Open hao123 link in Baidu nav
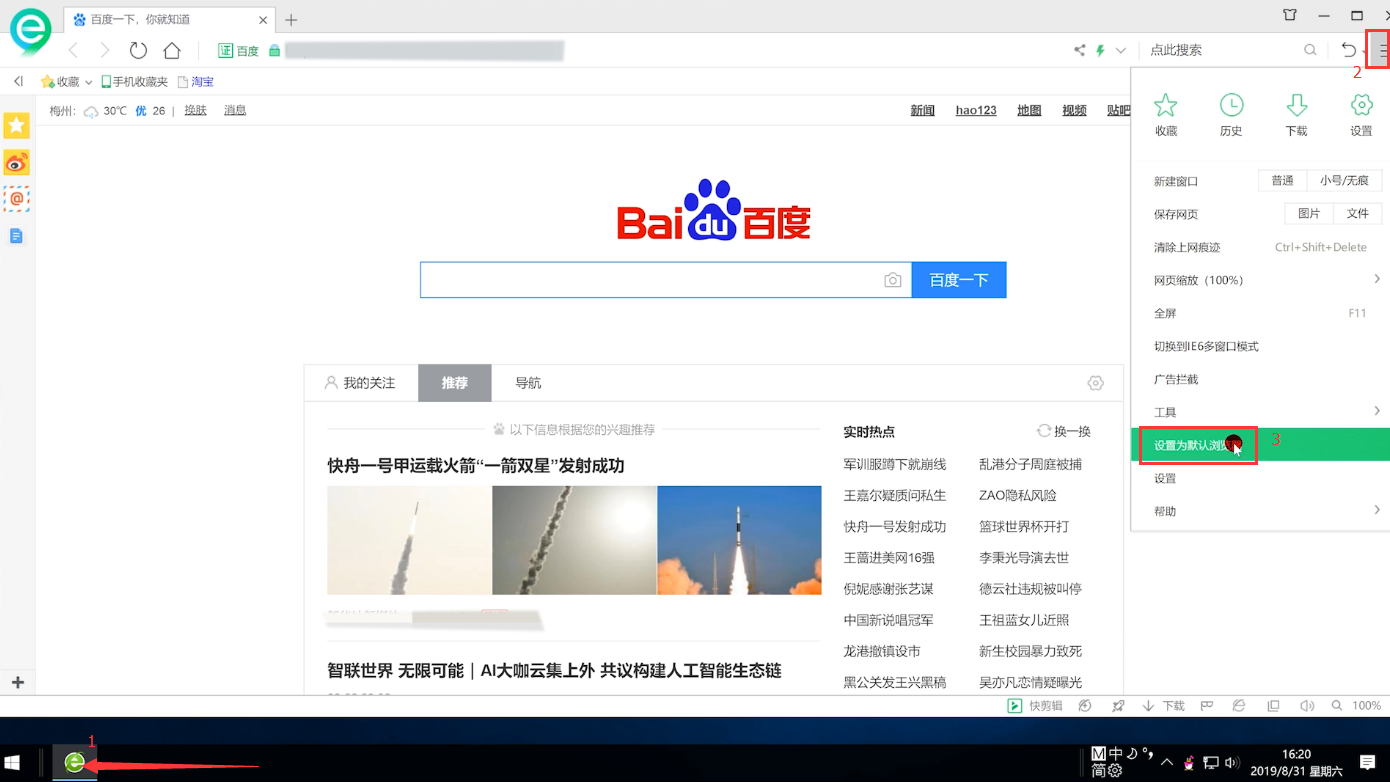This screenshot has width=1390, height=782. click(x=976, y=110)
